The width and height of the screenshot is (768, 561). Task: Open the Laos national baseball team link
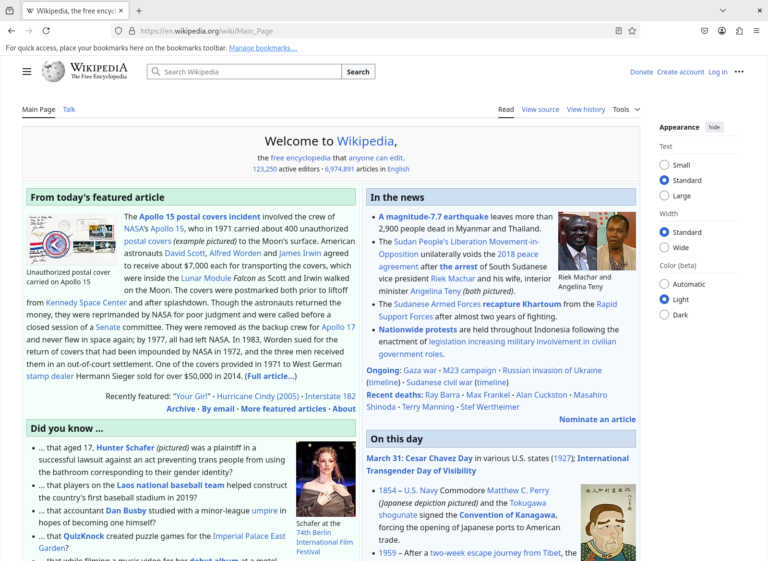tap(170, 485)
